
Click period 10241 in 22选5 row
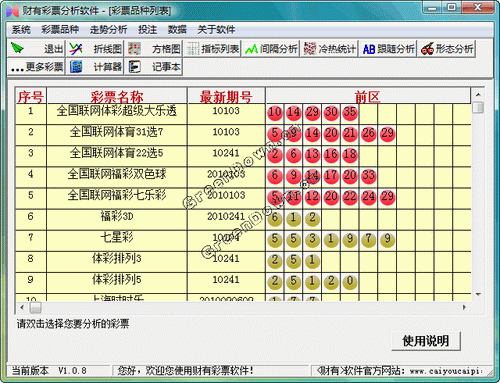[x=226, y=153]
